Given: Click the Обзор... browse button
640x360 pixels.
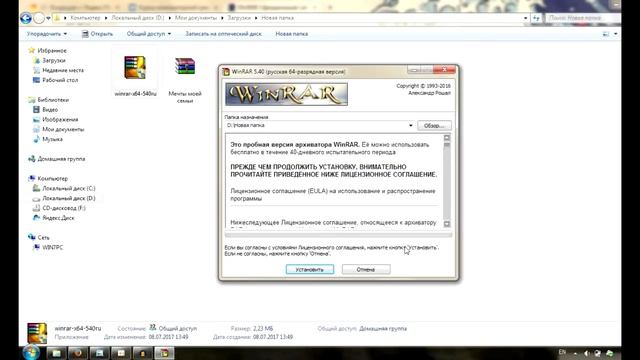Looking at the screenshot, I should coord(434,126).
